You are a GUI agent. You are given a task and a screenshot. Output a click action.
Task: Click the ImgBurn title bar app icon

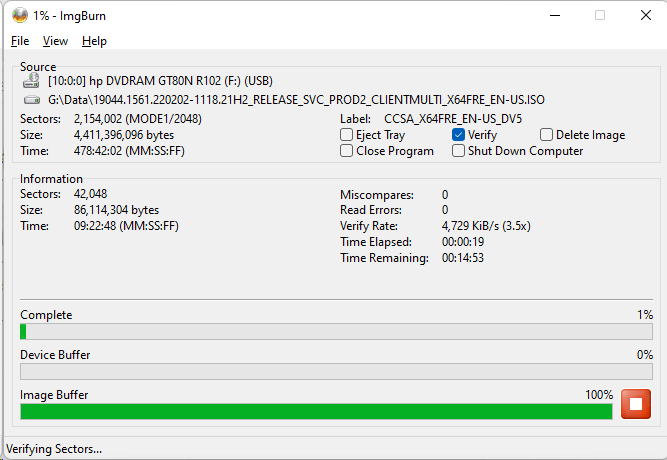[19, 15]
